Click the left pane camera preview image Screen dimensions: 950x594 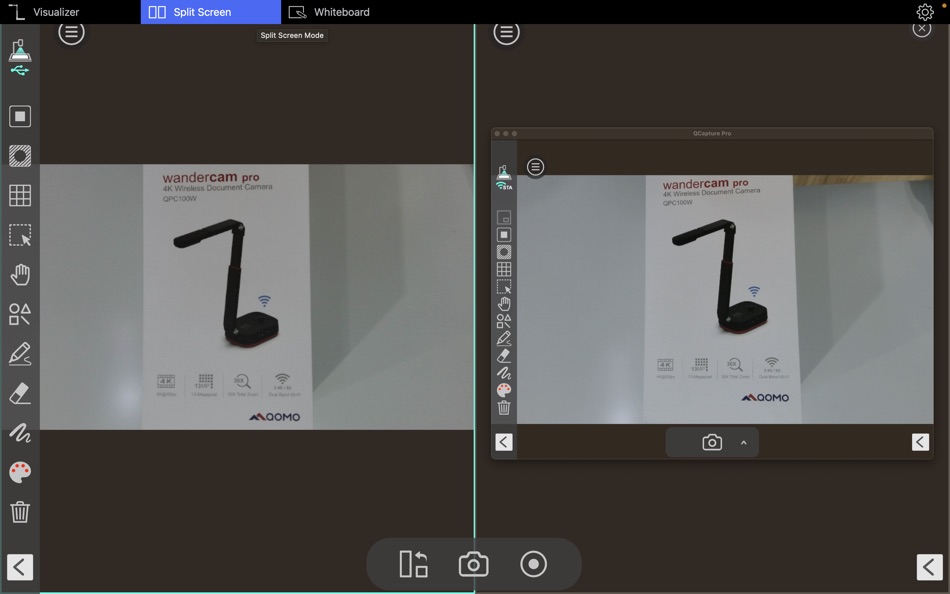(257, 297)
